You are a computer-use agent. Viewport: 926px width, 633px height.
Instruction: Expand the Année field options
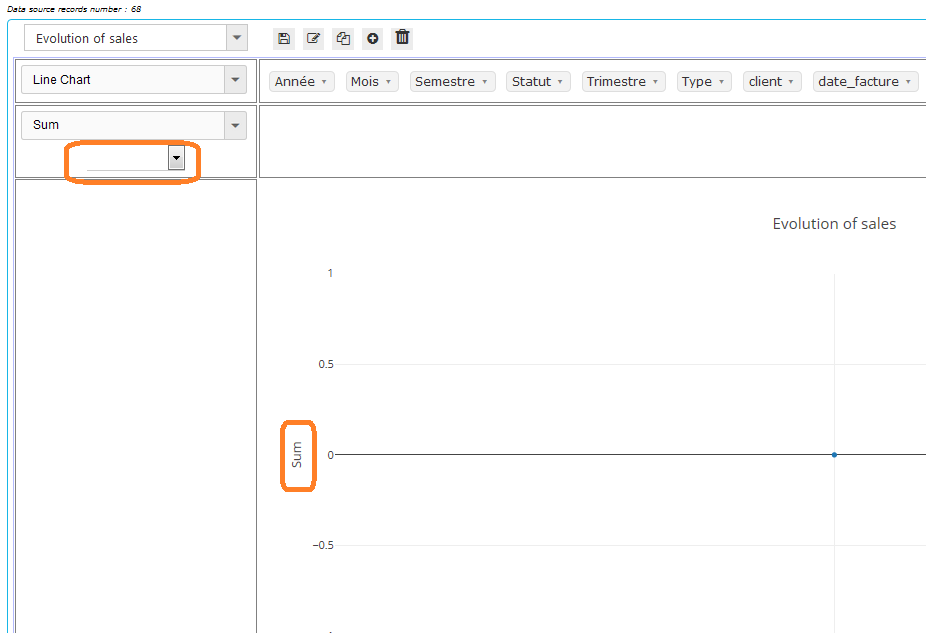pyautogui.click(x=322, y=81)
